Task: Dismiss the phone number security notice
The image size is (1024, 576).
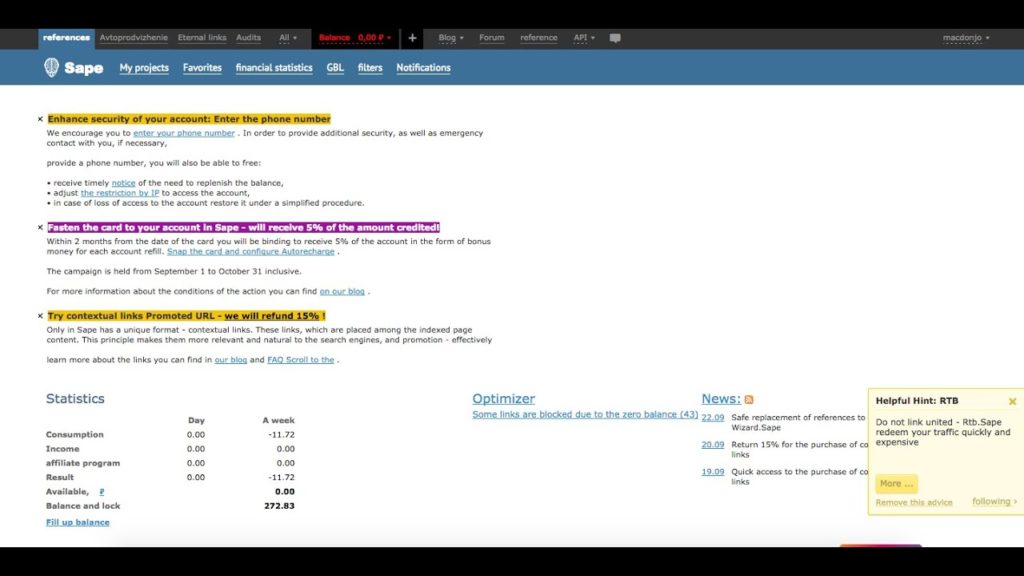Action: 40,119
